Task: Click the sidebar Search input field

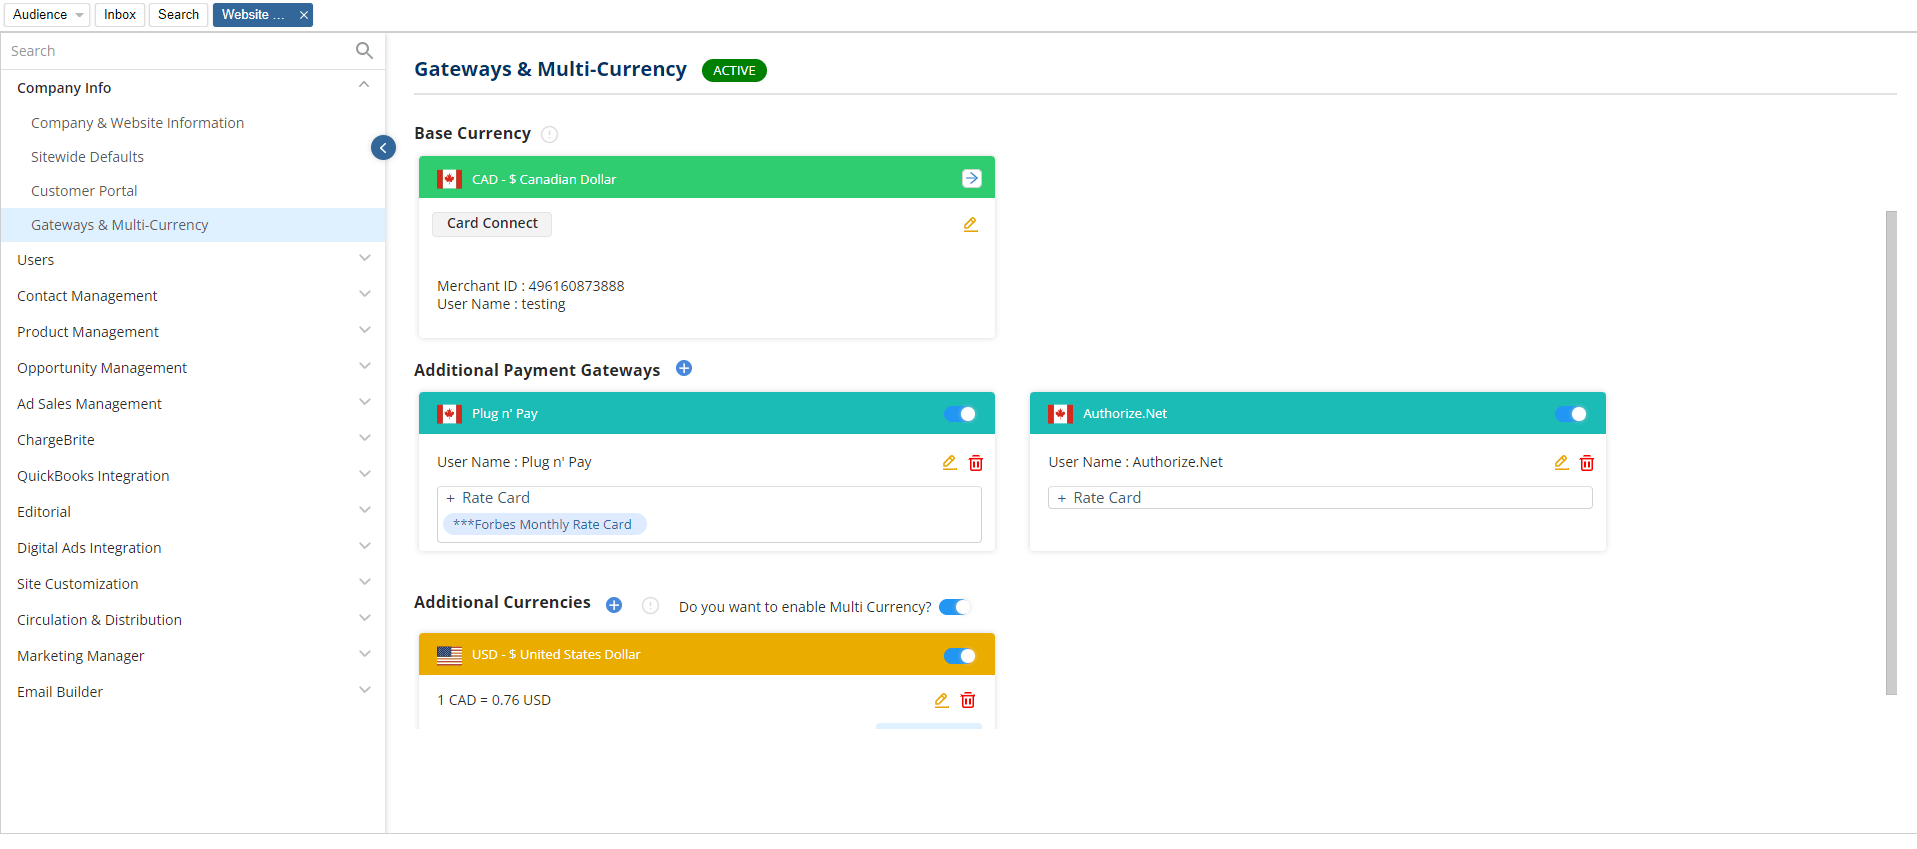Action: click(180, 51)
